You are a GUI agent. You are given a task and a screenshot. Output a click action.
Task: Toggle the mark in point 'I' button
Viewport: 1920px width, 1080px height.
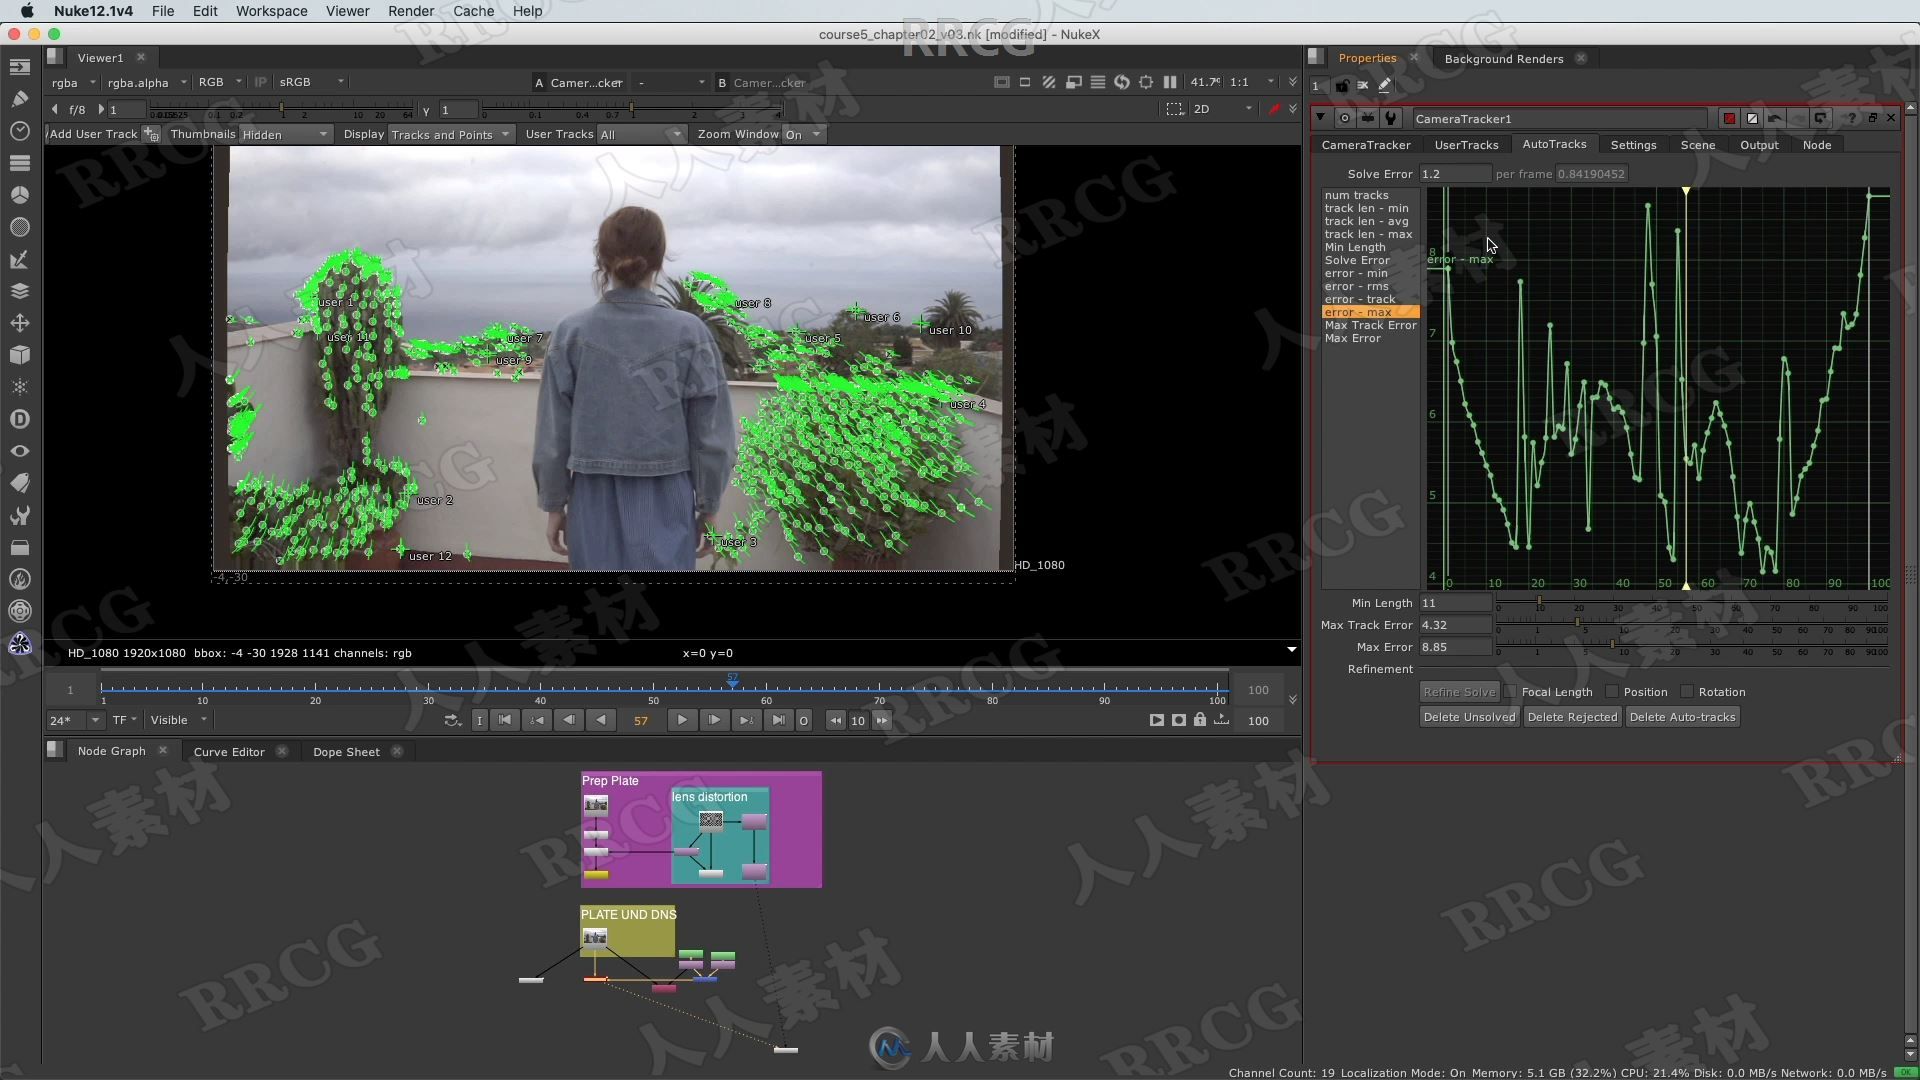[479, 720]
